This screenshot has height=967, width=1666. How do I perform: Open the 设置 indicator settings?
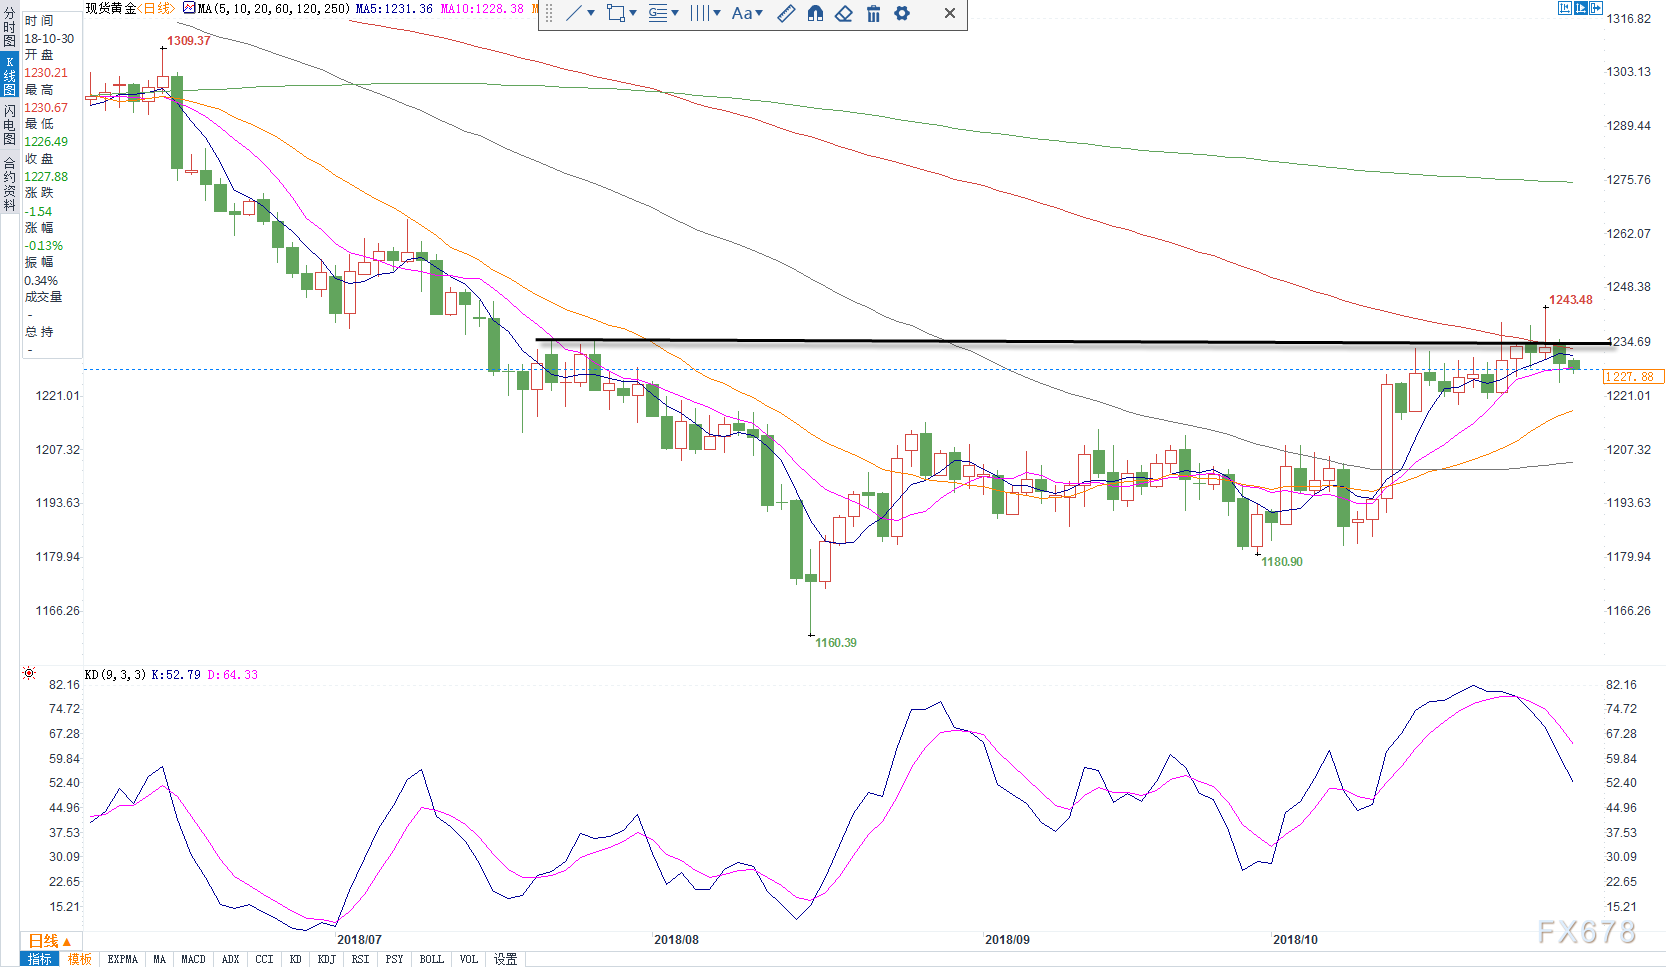coord(506,959)
